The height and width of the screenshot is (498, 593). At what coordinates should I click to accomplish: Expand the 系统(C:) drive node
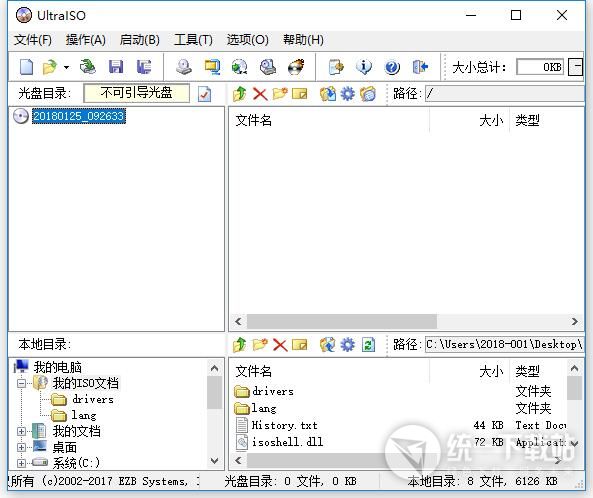click(22, 463)
